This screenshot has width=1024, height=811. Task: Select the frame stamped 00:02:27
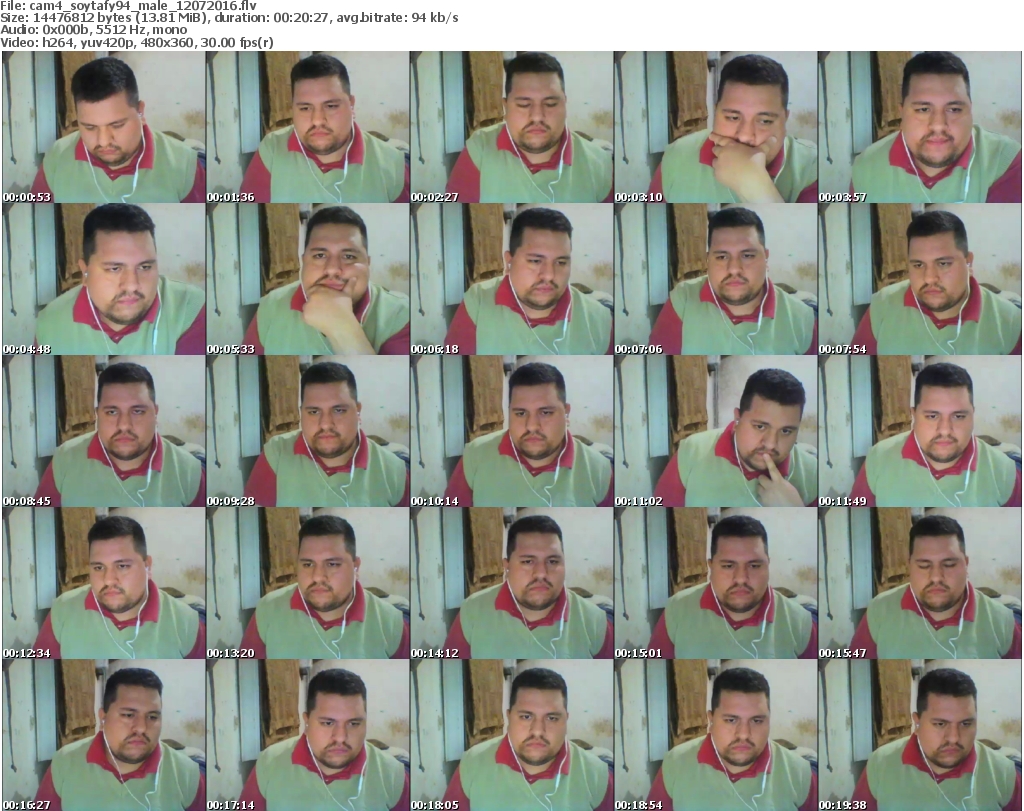(x=511, y=127)
